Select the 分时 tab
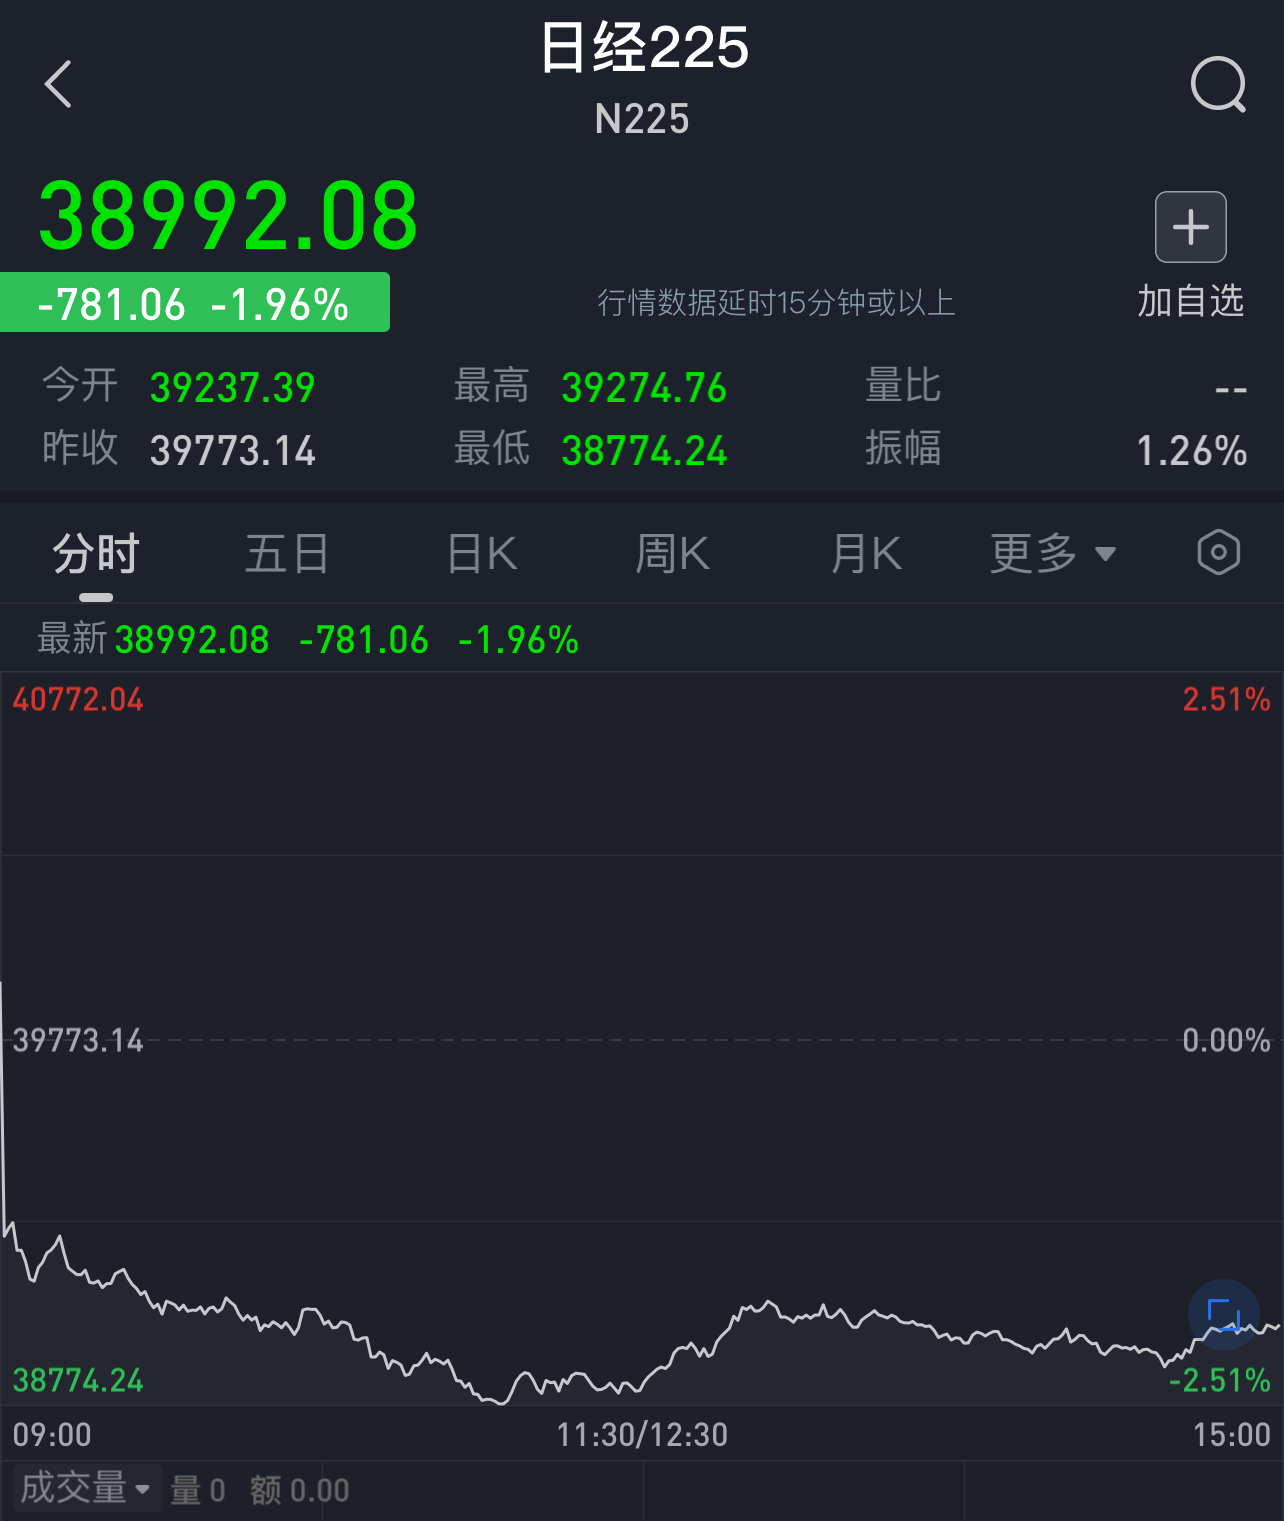 coord(96,554)
